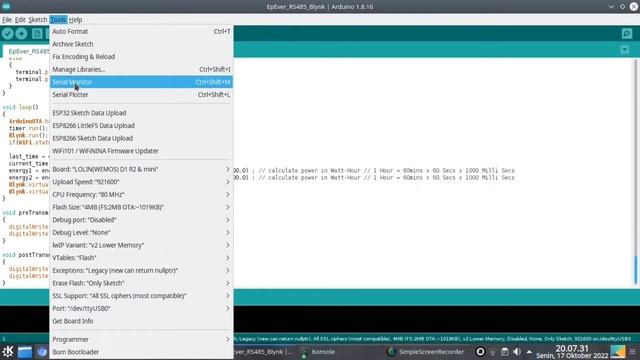Click the taskbar clock 20.07.31
The width and height of the screenshot is (640, 360).
(x=572, y=349)
